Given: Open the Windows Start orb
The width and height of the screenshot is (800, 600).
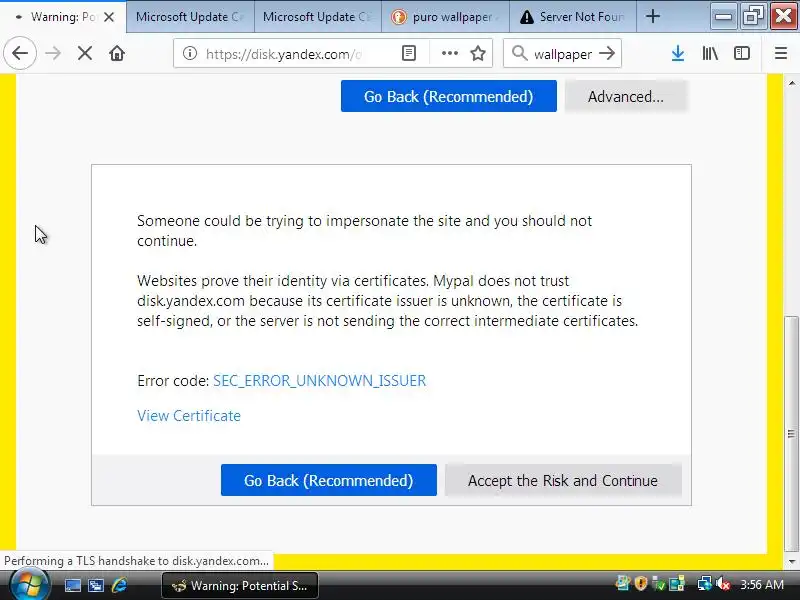Looking at the screenshot, I should pos(30,585).
